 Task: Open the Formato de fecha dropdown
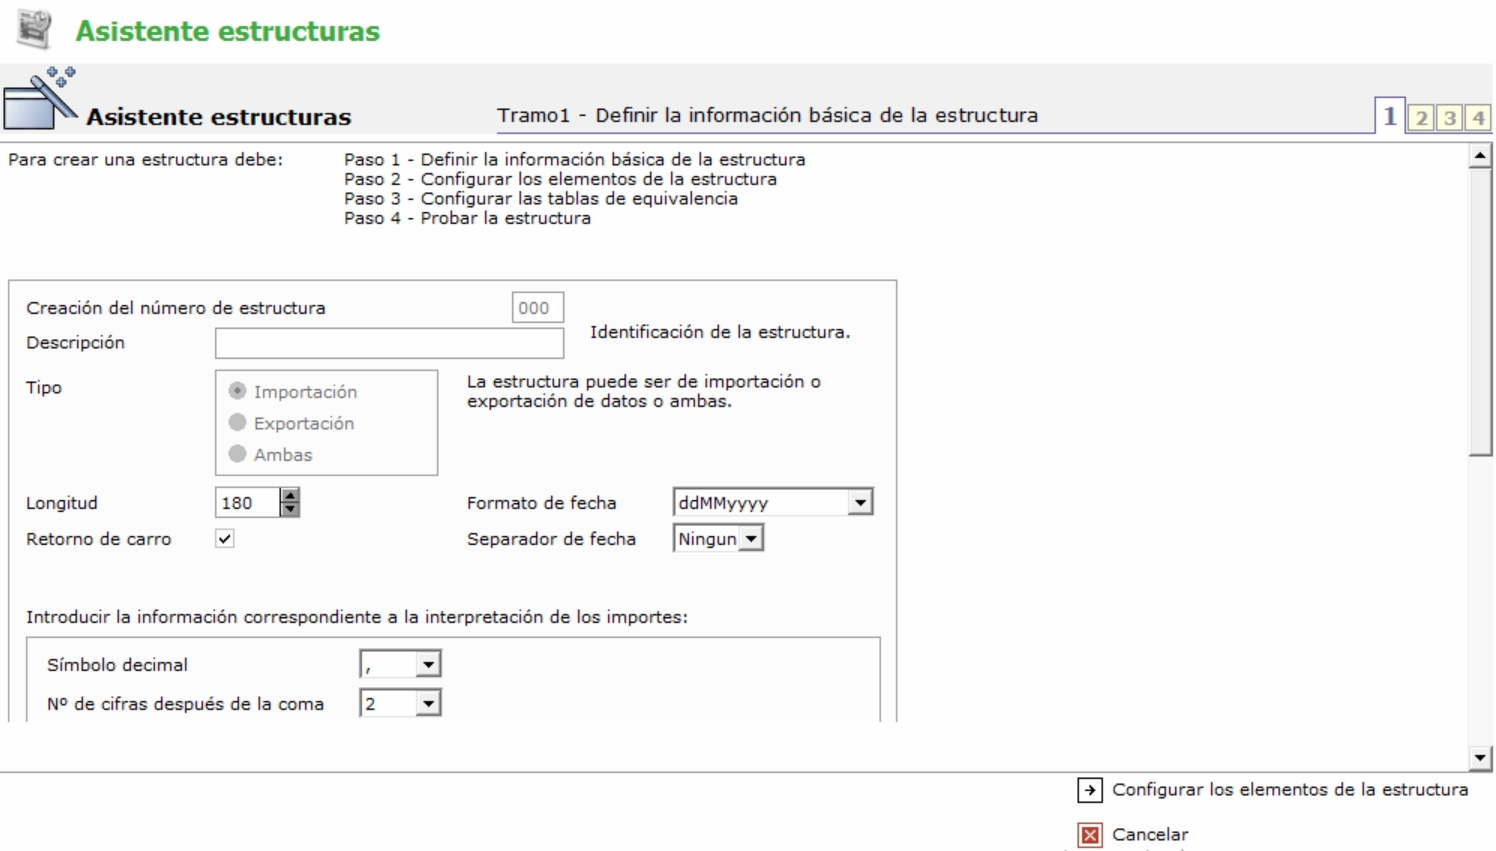coord(860,502)
